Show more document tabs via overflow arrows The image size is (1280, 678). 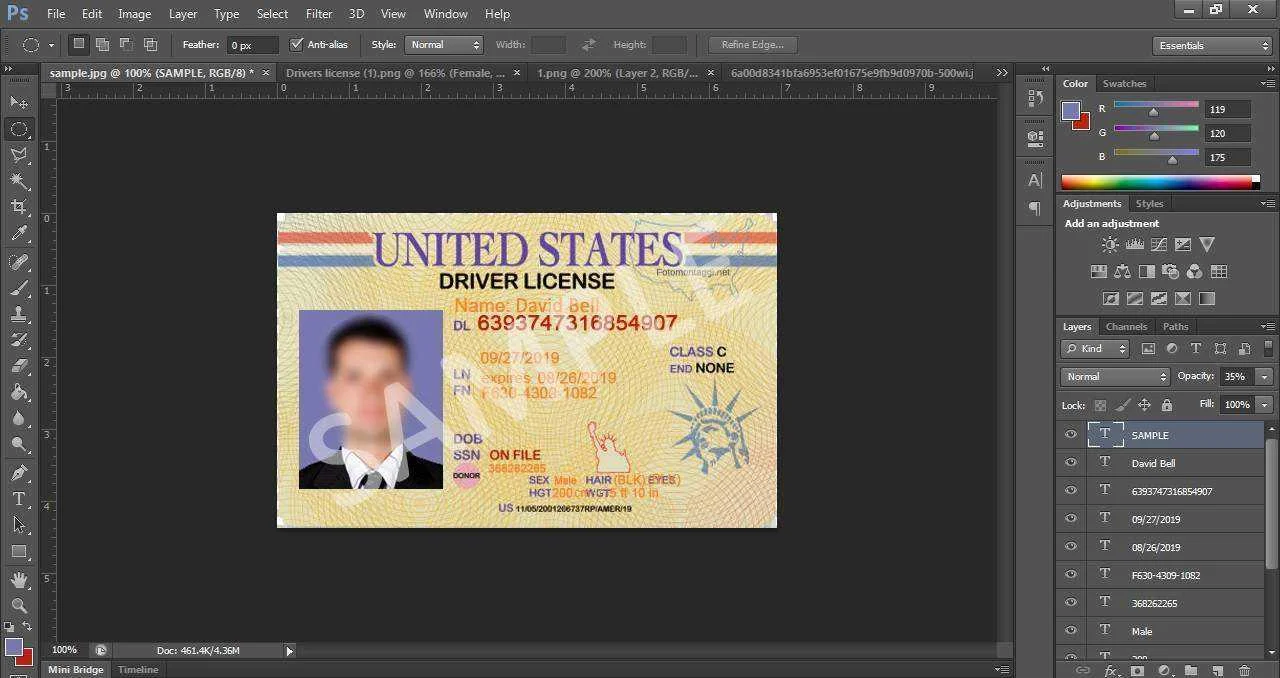coord(1003,72)
